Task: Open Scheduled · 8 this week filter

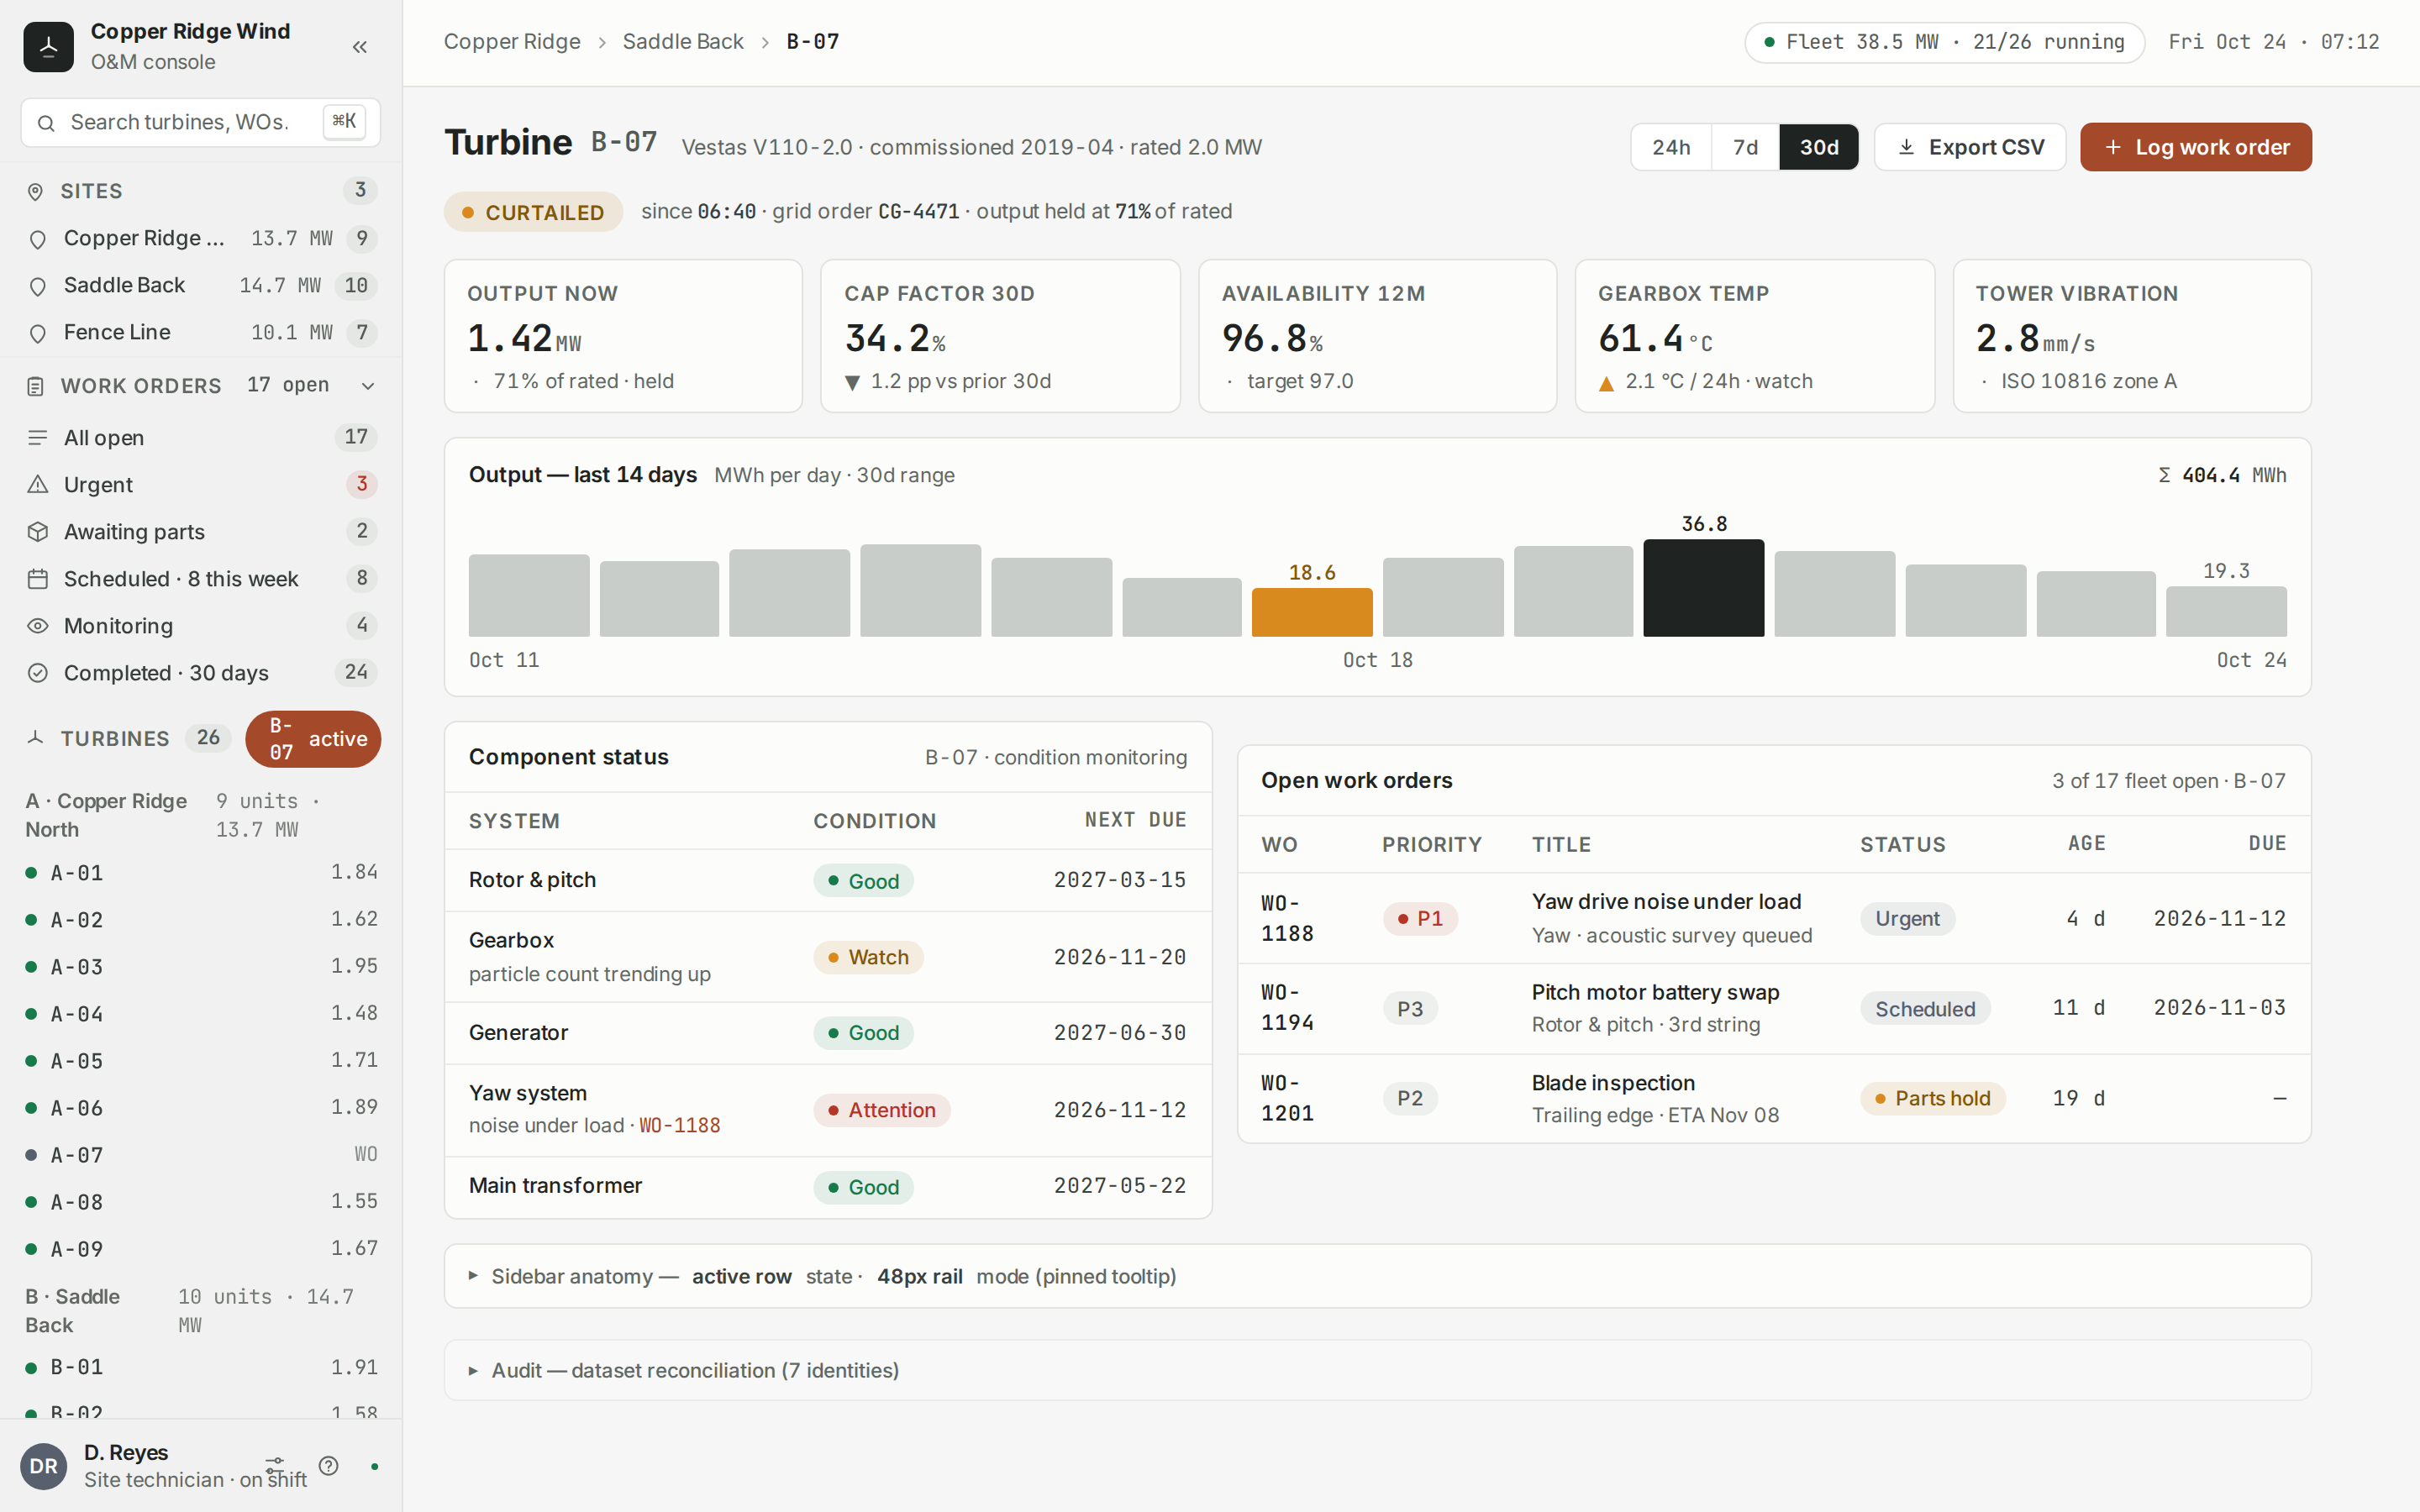Action: point(201,578)
